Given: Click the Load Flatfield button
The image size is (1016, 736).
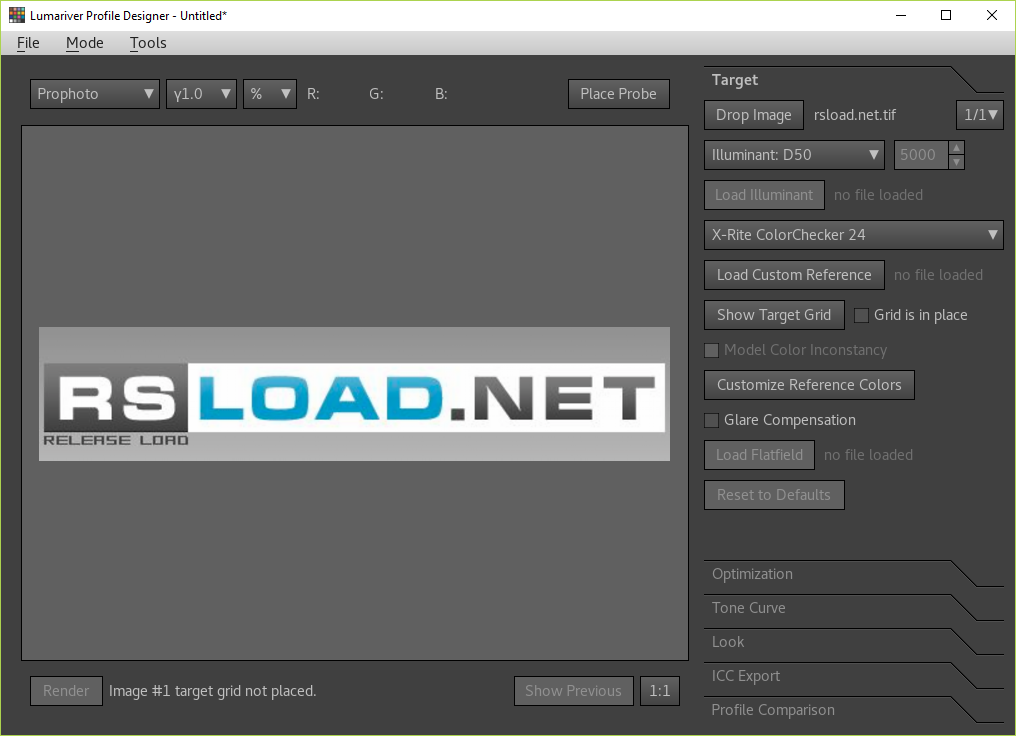Looking at the screenshot, I should pos(759,455).
